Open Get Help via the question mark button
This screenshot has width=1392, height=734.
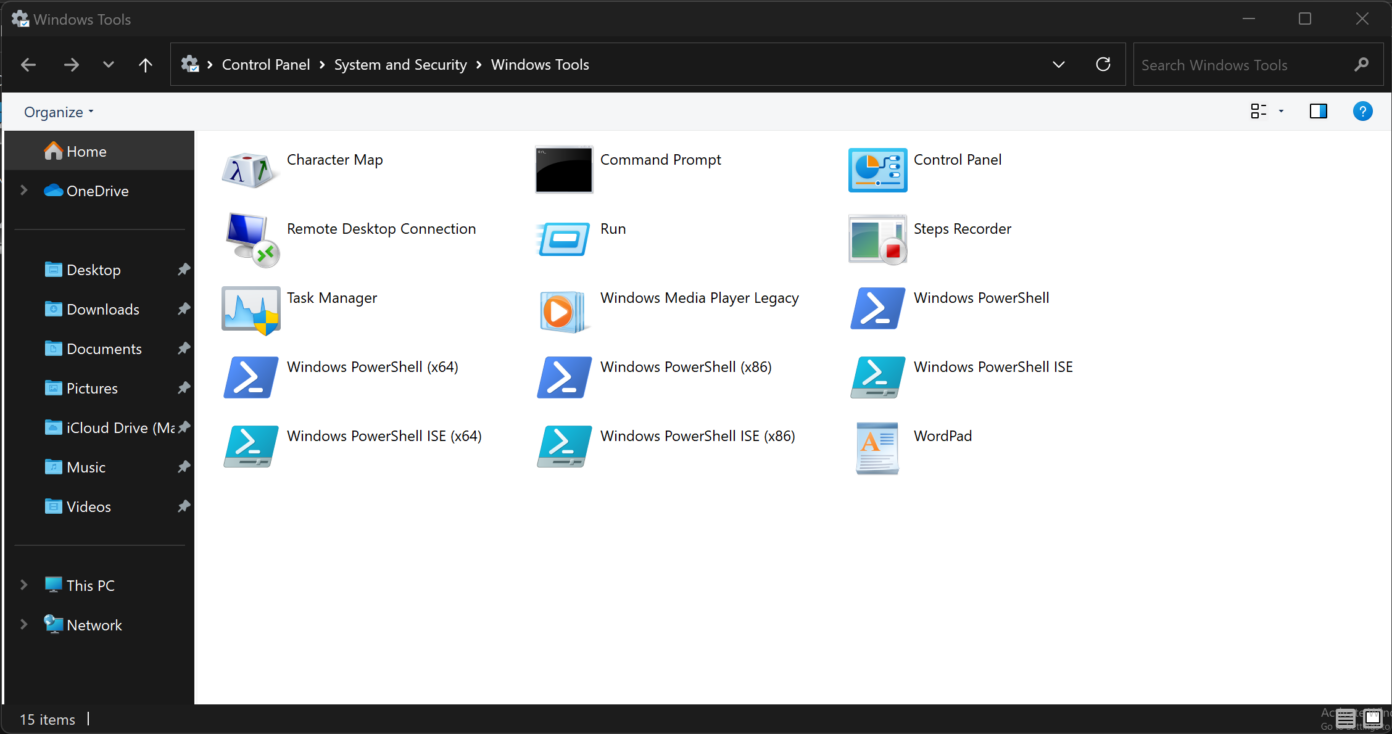(1362, 110)
